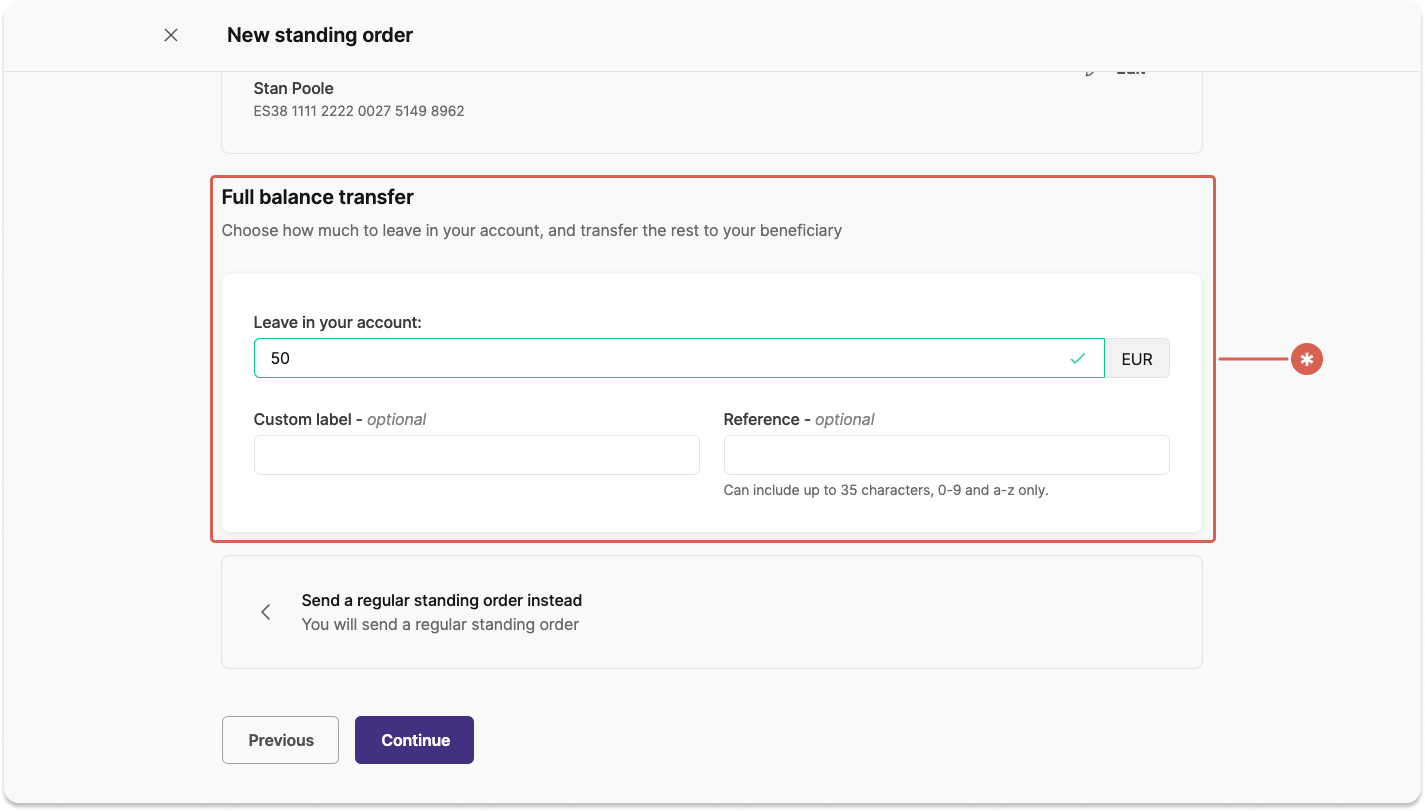Viewport: 1425px width, 811px height.
Task: Click the Full balance transfer heading
Action: [x=318, y=197]
